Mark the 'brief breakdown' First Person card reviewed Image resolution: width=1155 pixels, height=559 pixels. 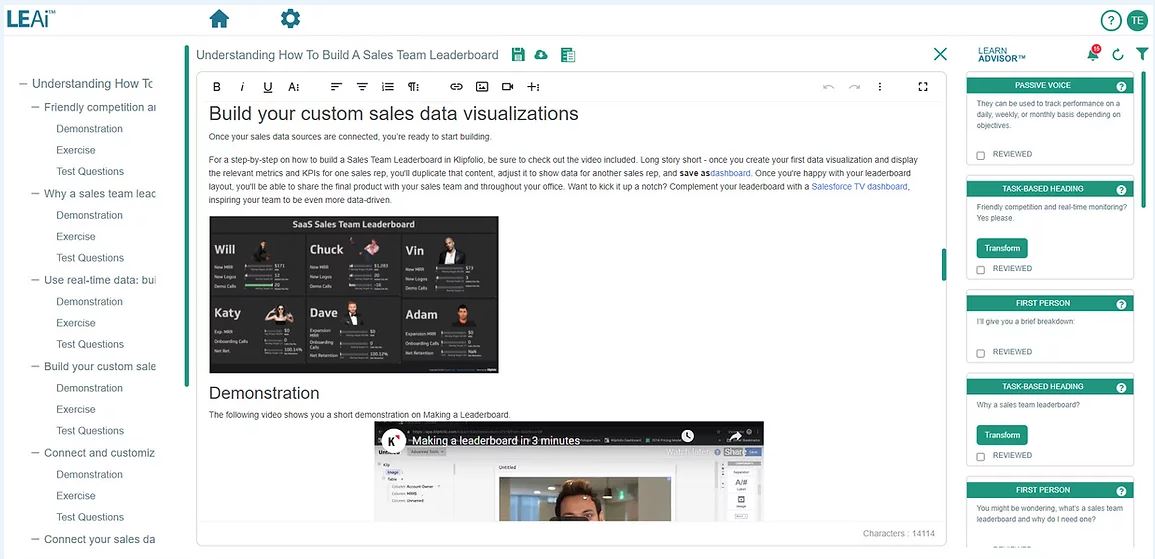point(981,353)
